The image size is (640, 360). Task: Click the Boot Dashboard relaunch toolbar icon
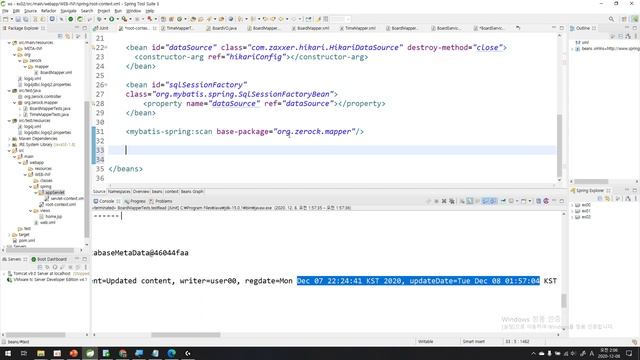tap(80, 19)
